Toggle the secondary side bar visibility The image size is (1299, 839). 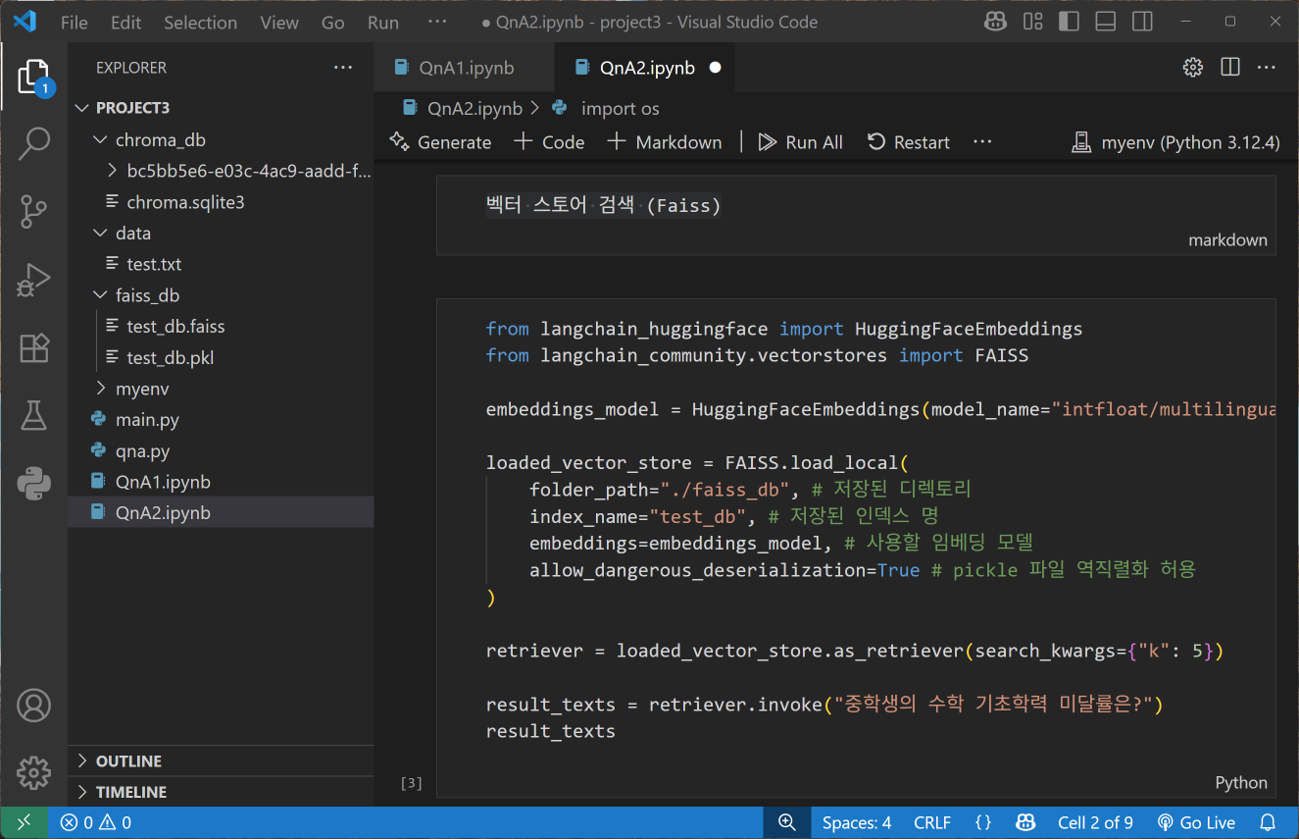[1143, 22]
